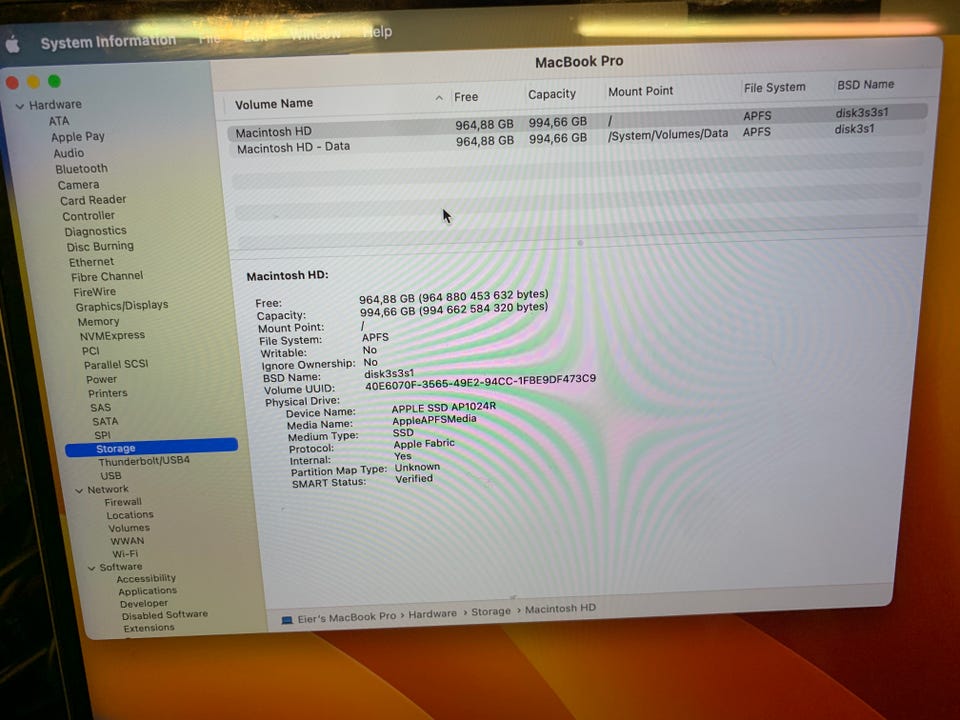The height and width of the screenshot is (720, 960).
Task: Click the Volume UUID value
Action: pos(480,382)
